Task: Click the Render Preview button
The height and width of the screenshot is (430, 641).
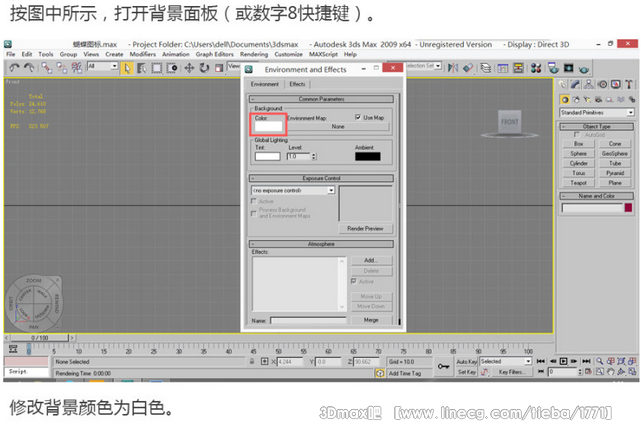Action: click(365, 228)
